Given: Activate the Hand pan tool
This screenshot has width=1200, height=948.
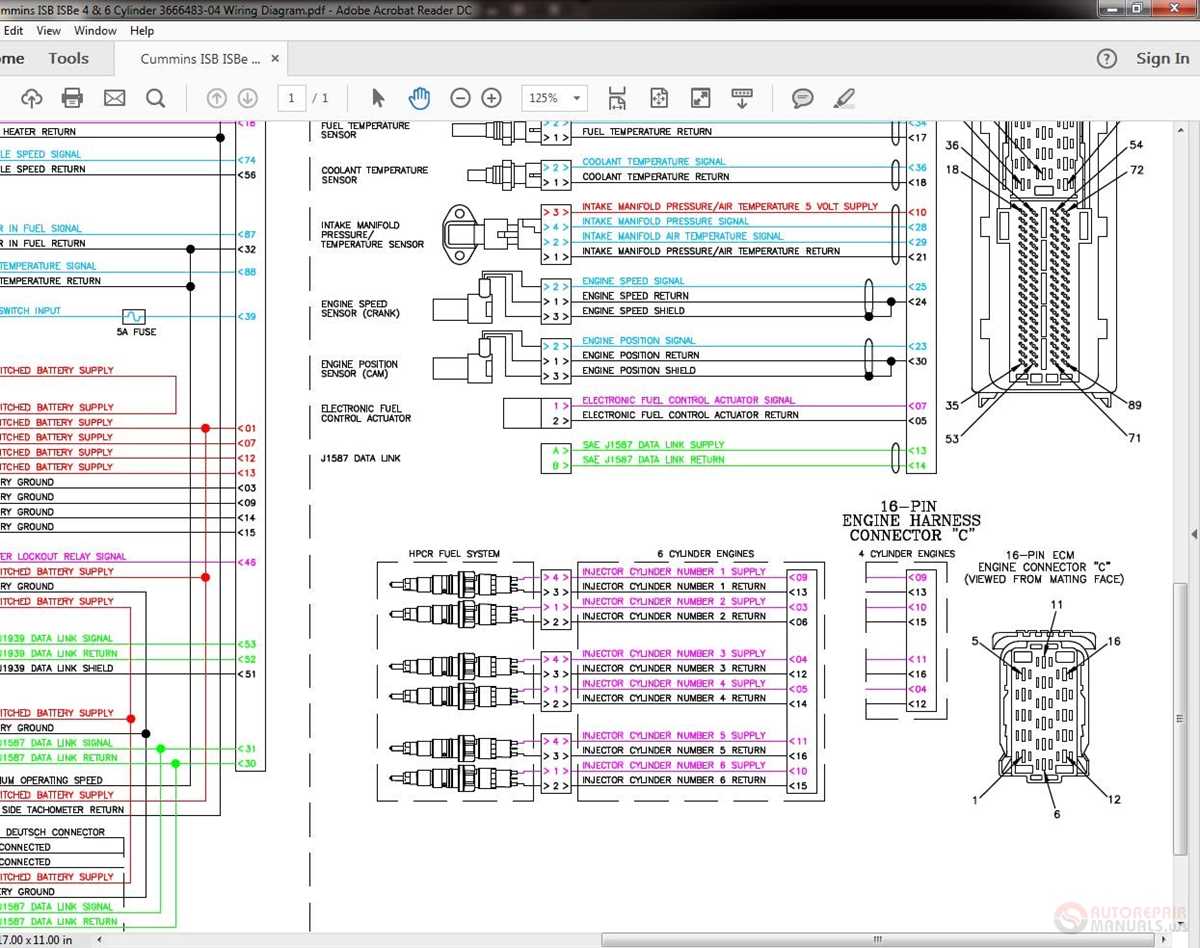Looking at the screenshot, I should coord(419,98).
